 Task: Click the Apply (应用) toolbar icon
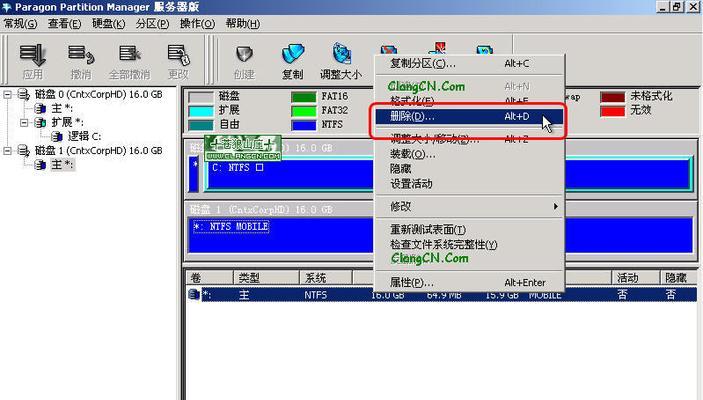click(x=32, y=55)
